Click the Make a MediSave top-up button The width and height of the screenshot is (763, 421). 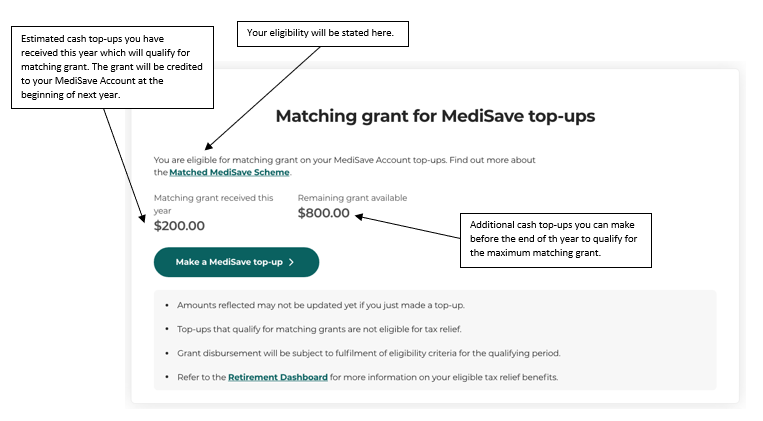(236, 262)
